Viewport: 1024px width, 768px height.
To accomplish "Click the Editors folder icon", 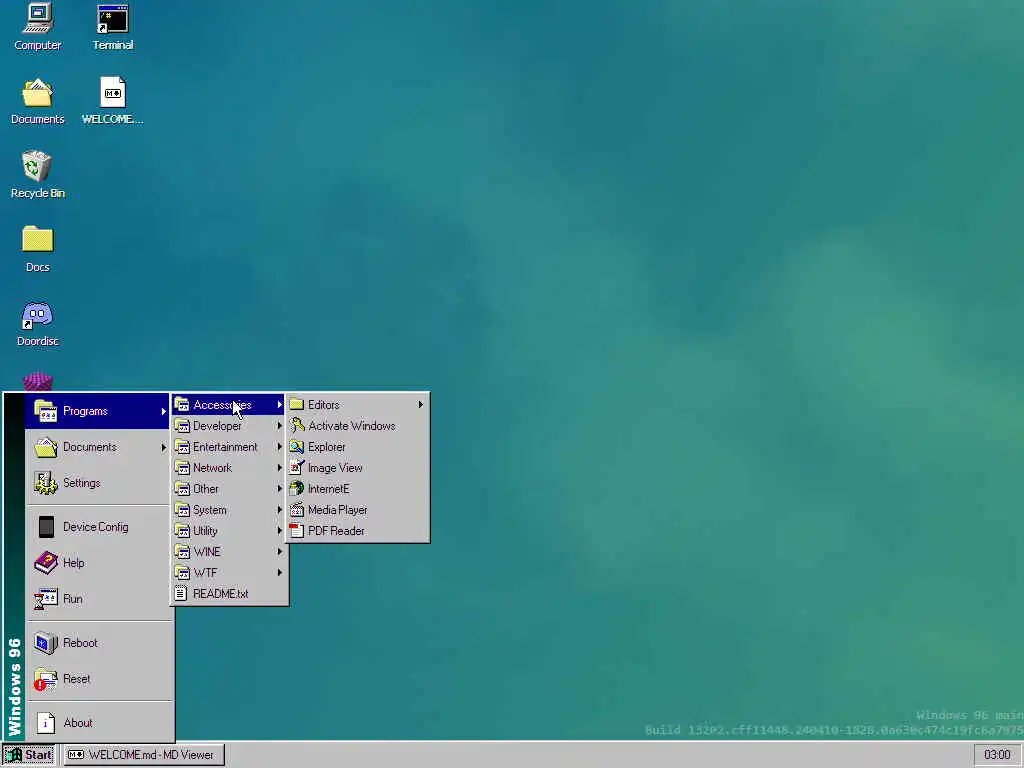I will [x=297, y=405].
